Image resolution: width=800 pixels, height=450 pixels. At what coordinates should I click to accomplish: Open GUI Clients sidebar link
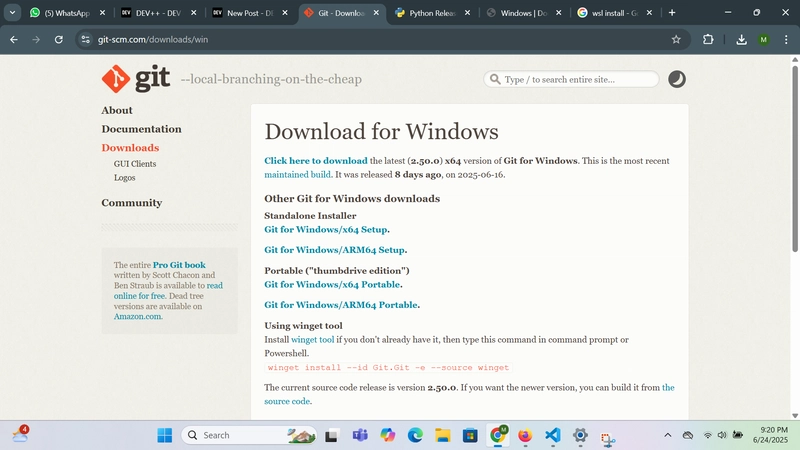tap(135, 164)
